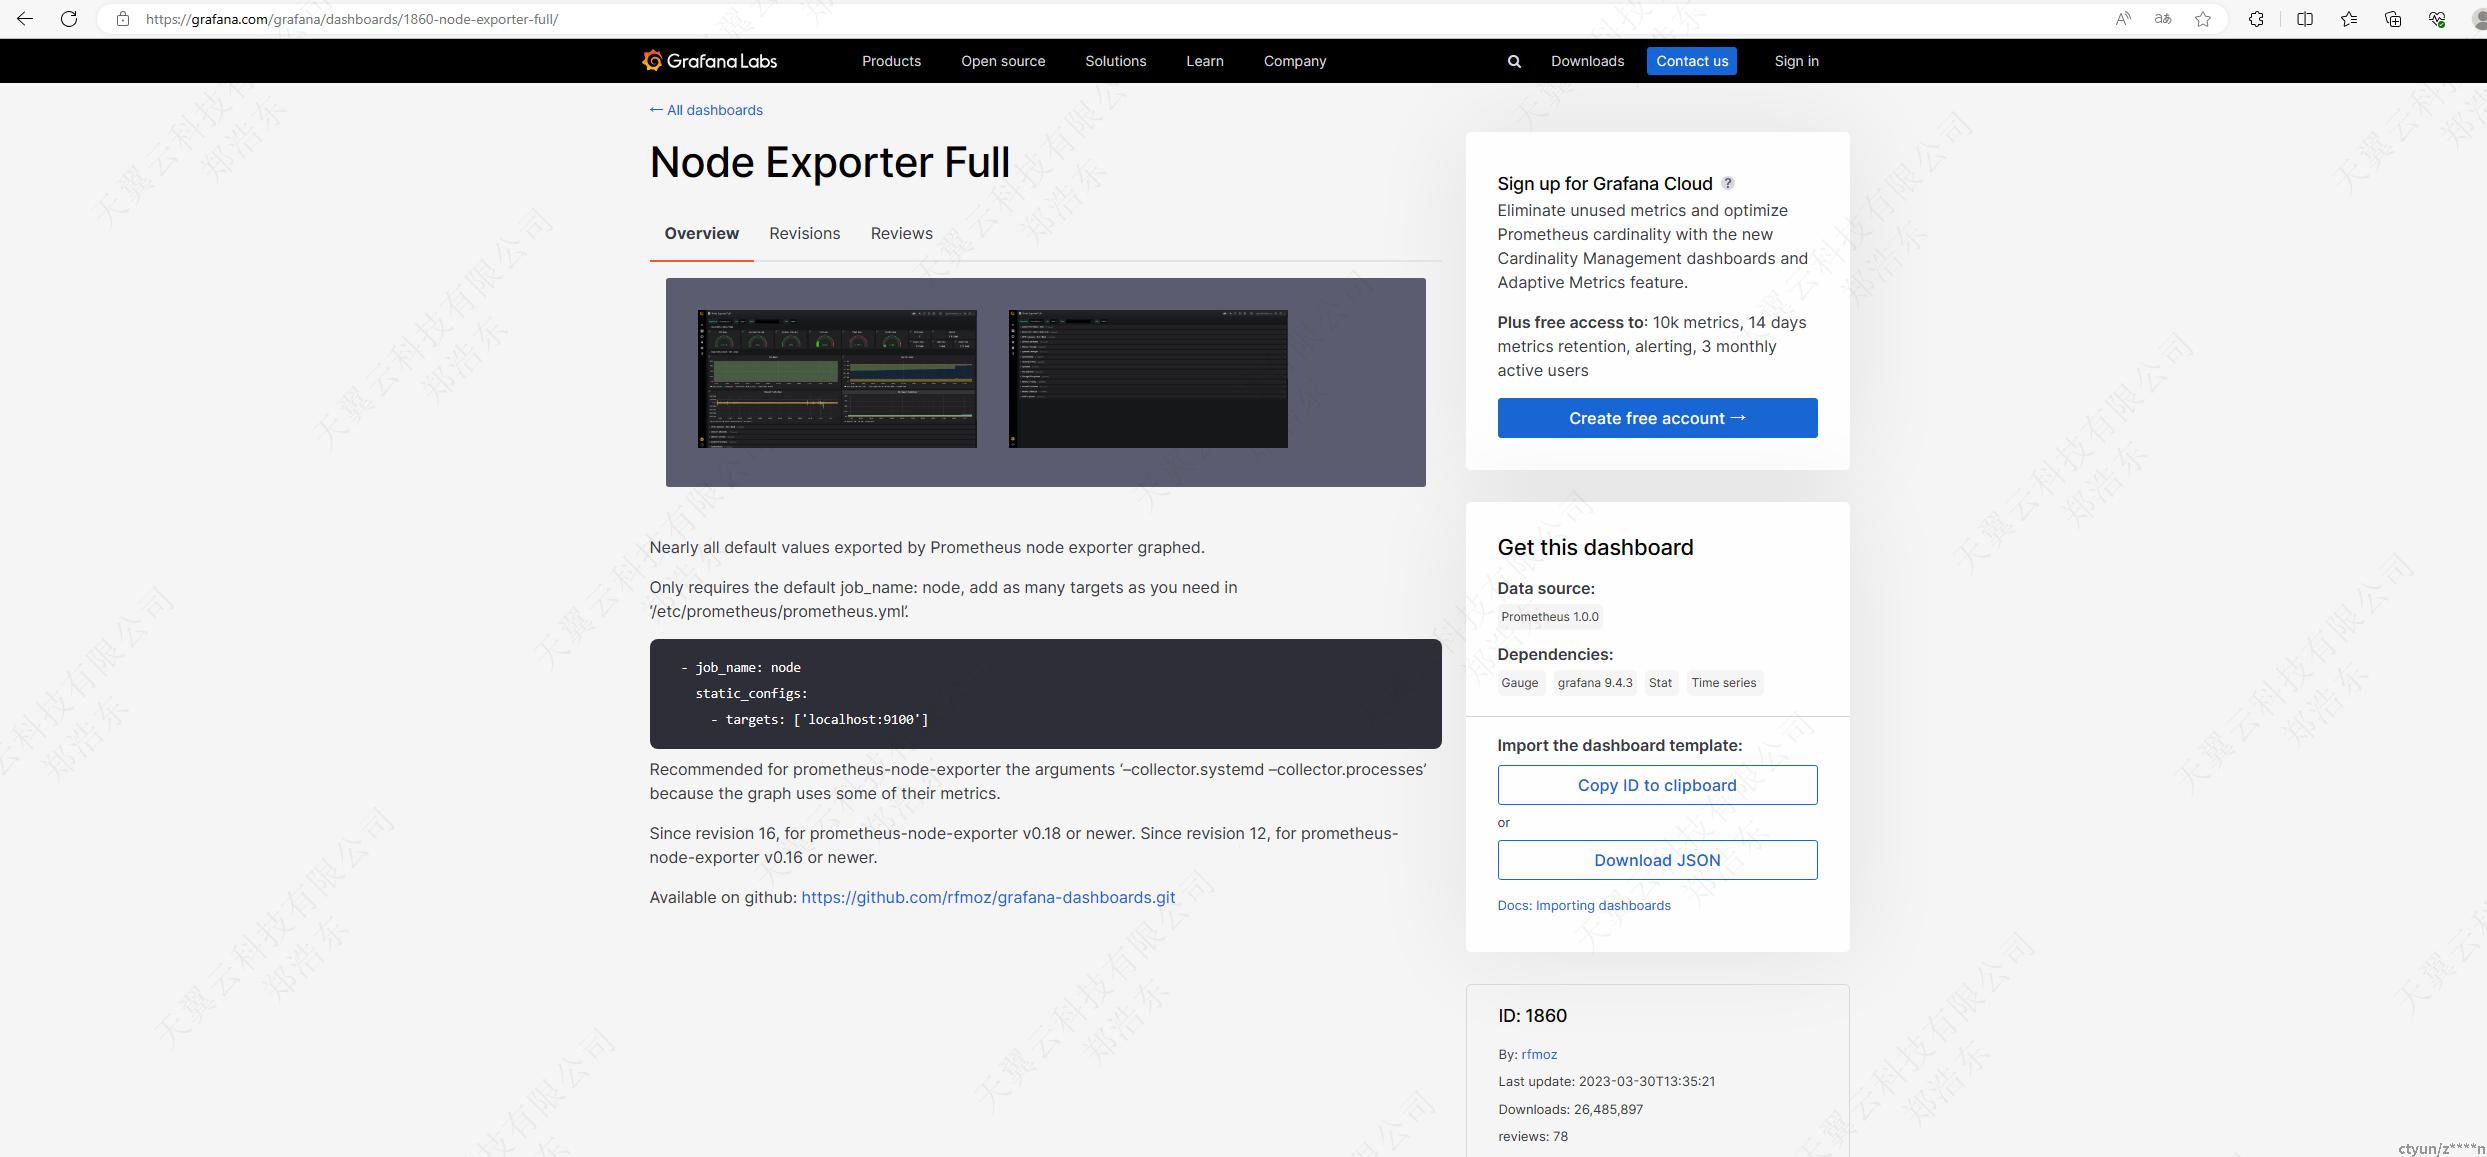This screenshot has height=1157, width=2487.
Task: View site info via the lock icon
Action: click(x=123, y=19)
